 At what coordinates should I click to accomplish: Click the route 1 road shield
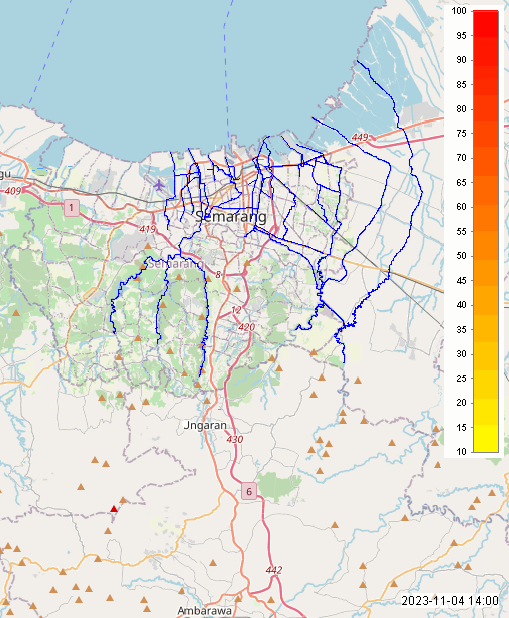coord(71,207)
